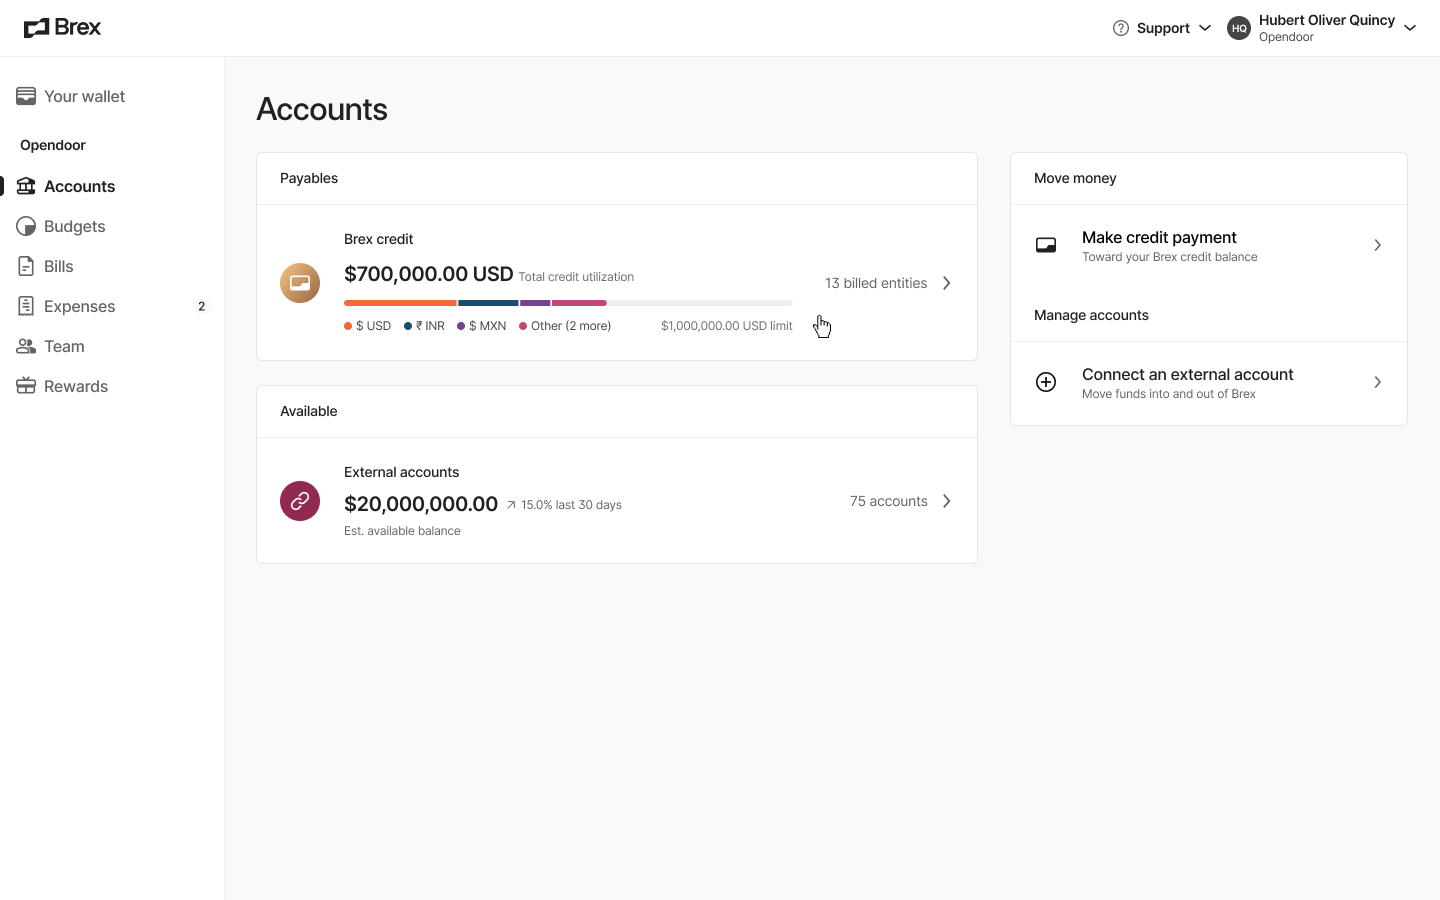Click the Make credit payment card icon
Image resolution: width=1440 pixels, height=900 pixels.
[1046, 245]
